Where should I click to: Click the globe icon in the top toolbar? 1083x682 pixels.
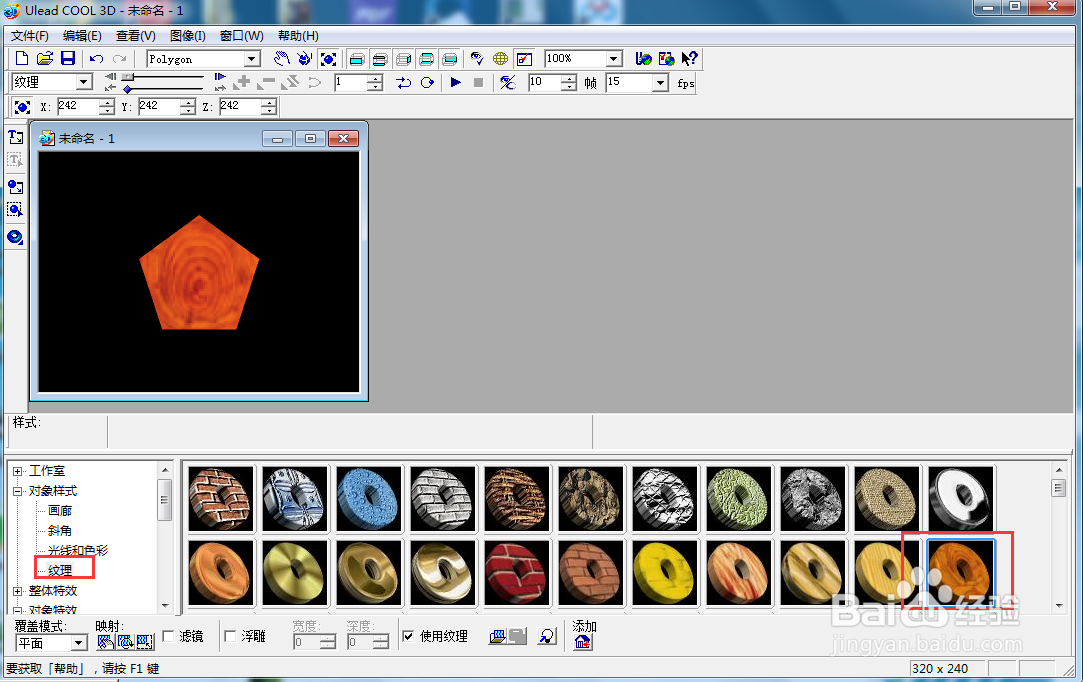(x=500, y=59)
